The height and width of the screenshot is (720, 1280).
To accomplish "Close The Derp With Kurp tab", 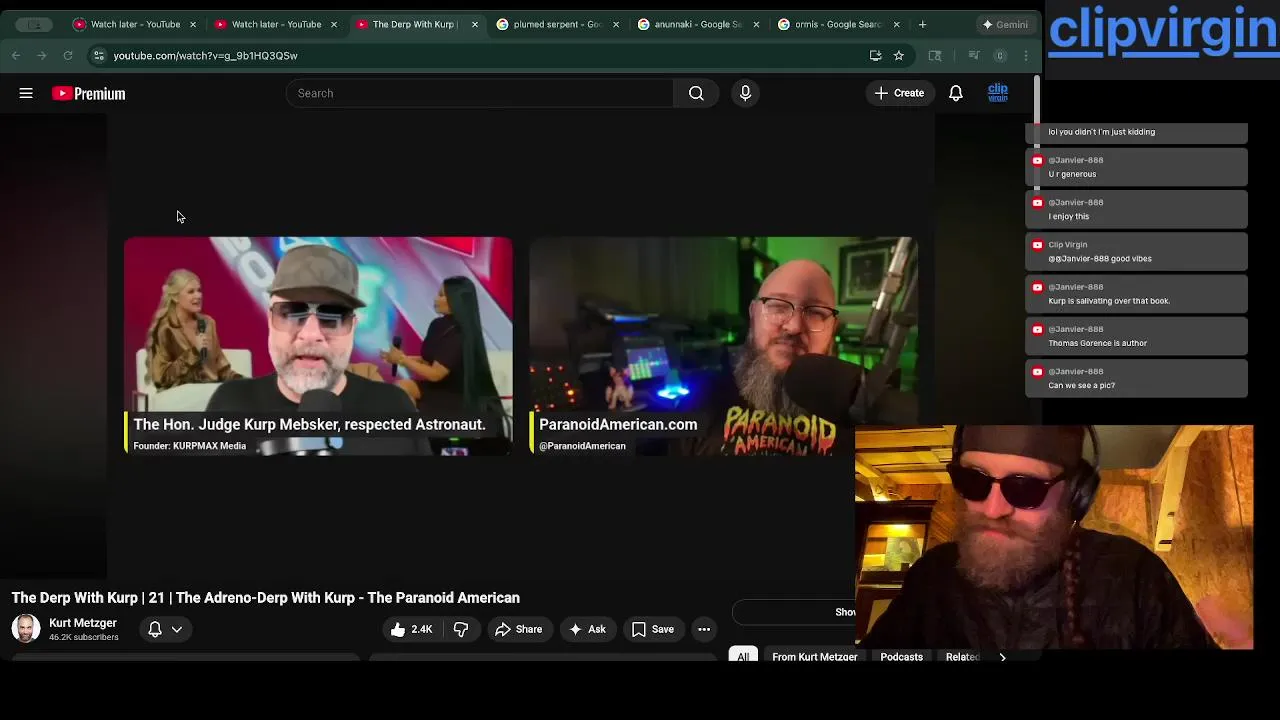I will [x=475, y=24].
